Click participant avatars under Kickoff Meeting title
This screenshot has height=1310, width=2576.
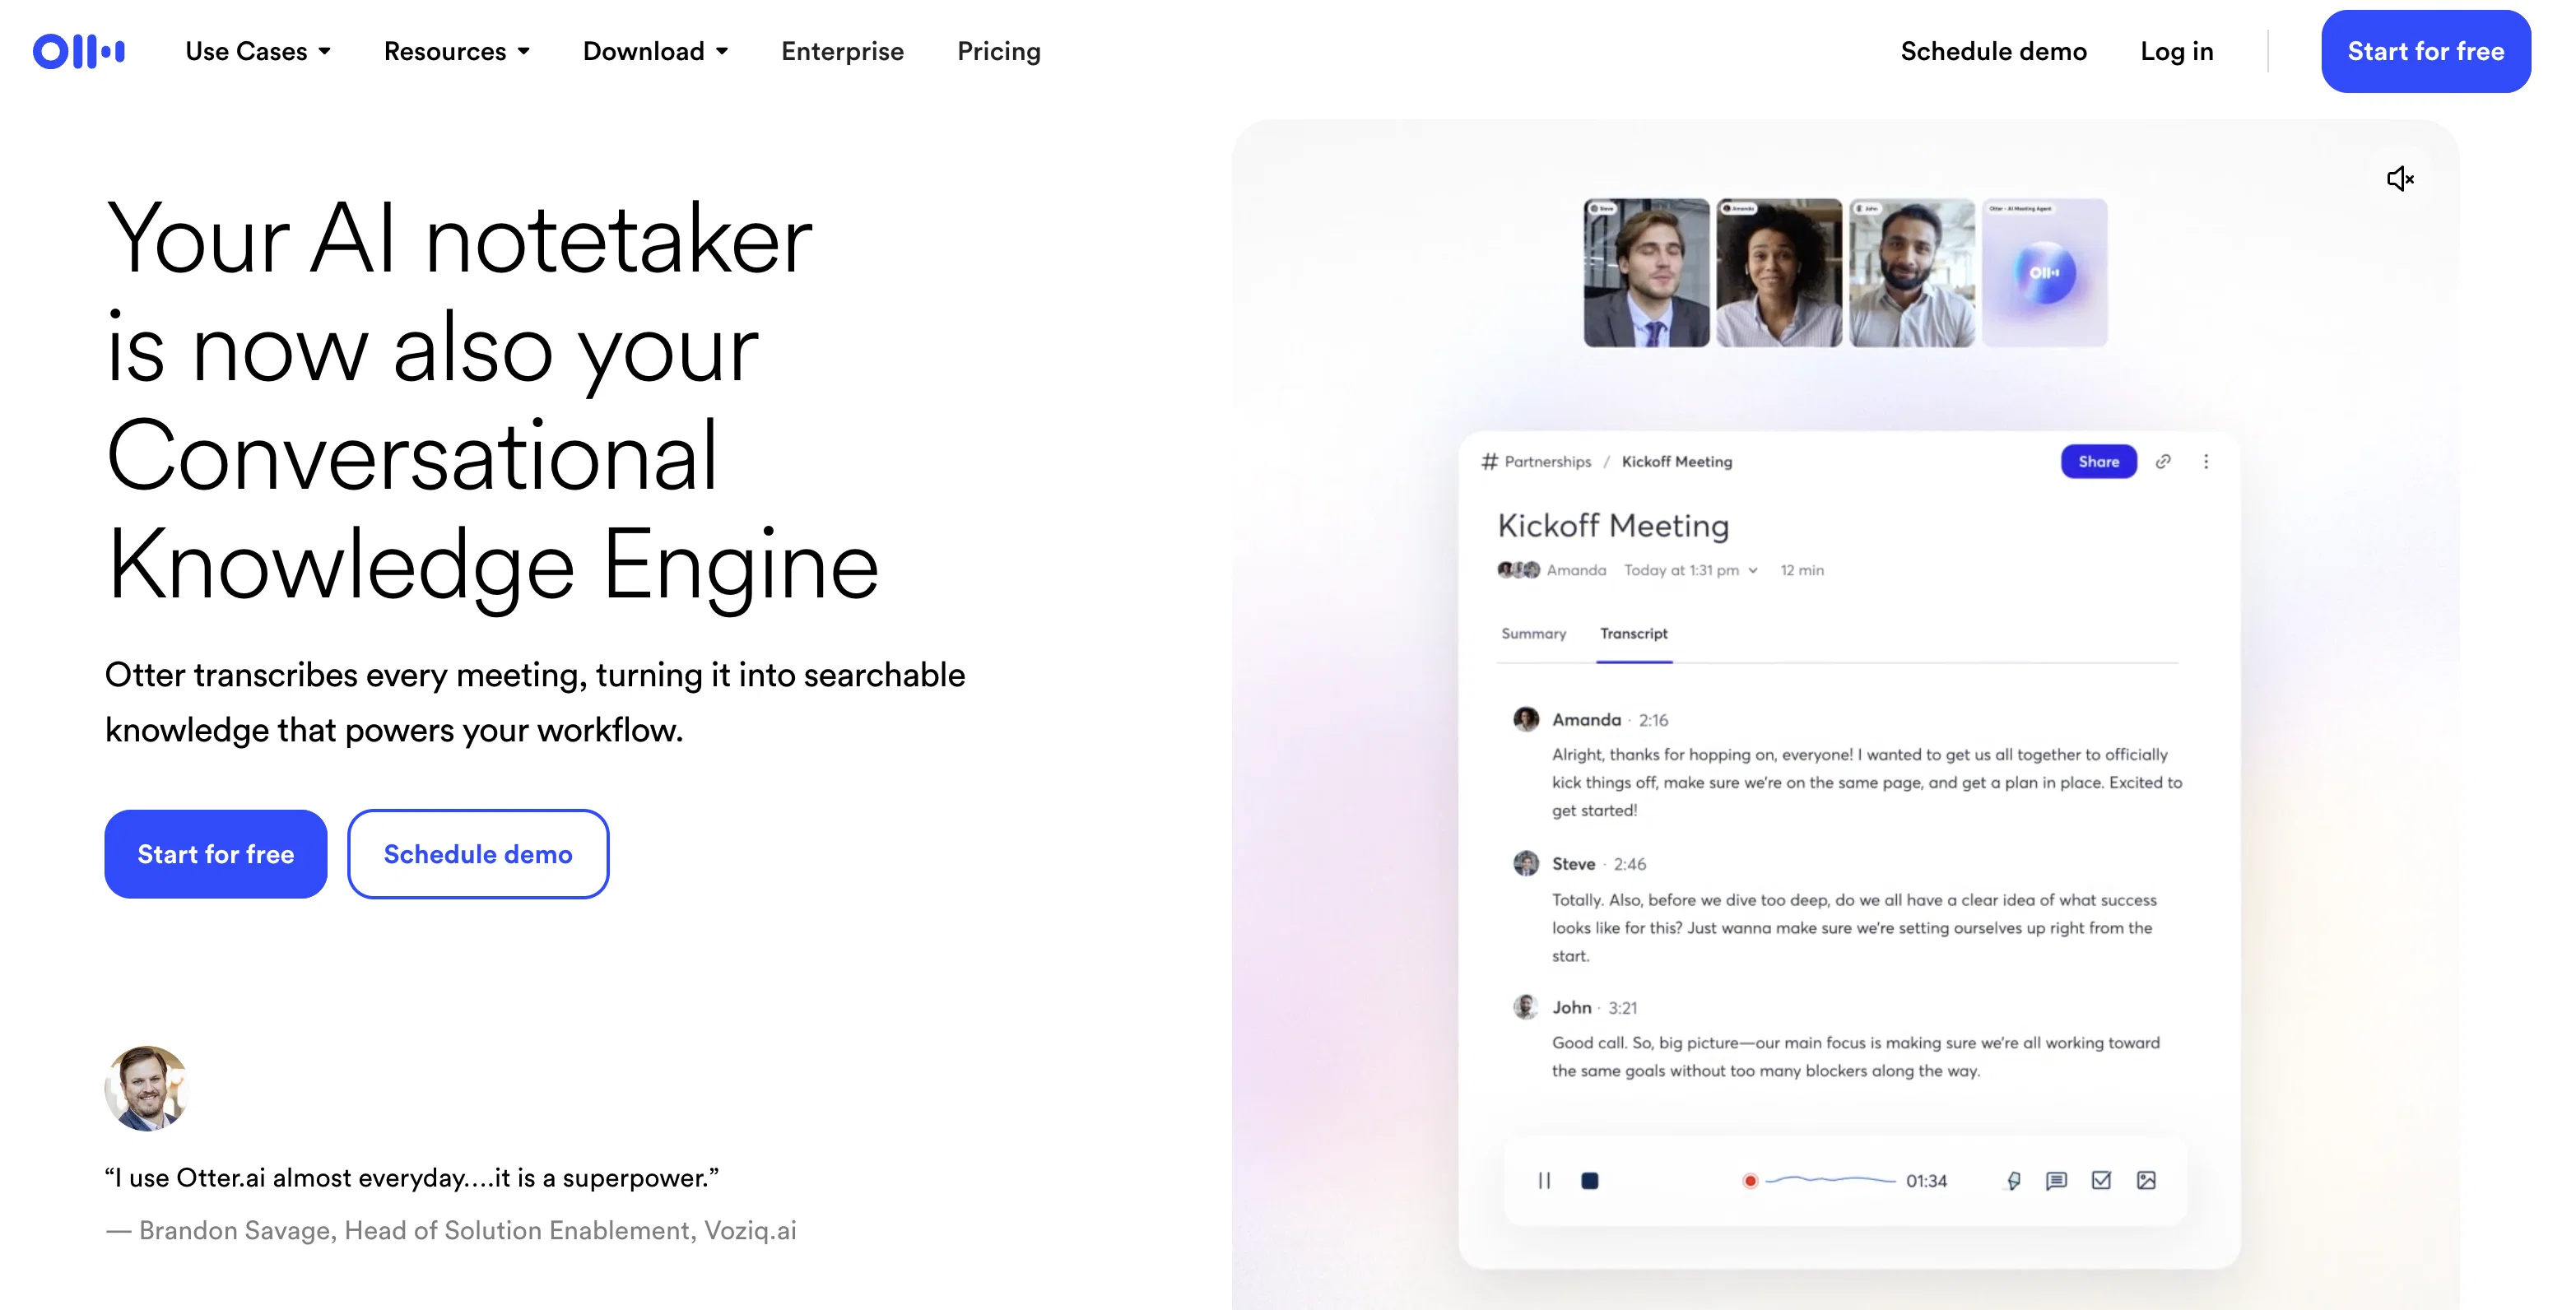pyautogui.click(x=1518, y=570)
